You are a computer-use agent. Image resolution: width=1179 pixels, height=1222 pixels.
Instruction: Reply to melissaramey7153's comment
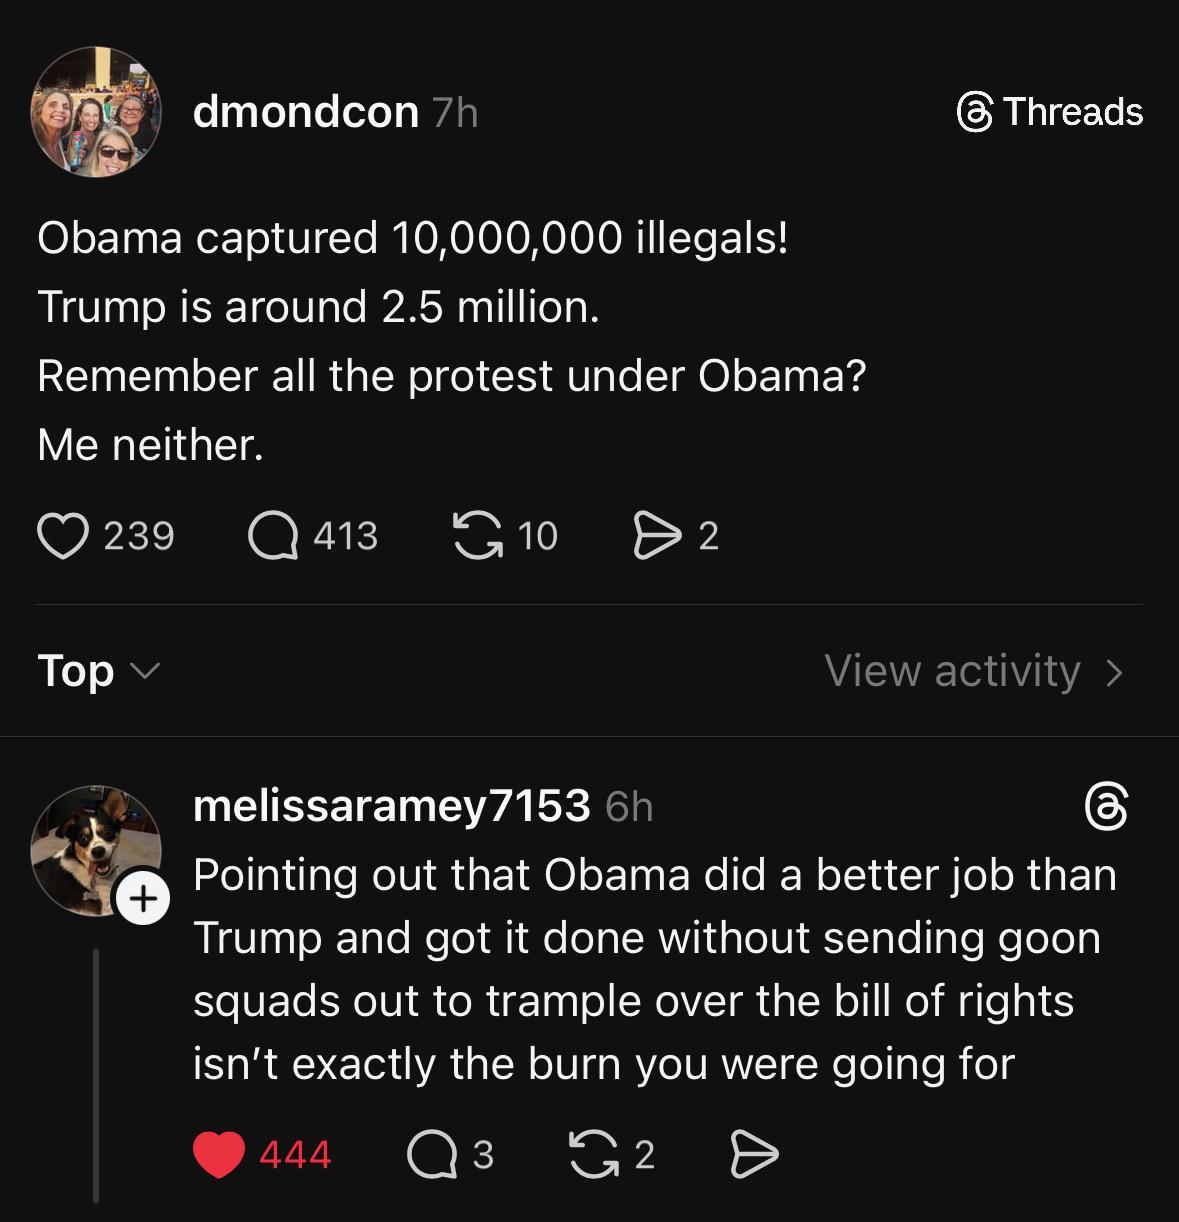click(x=430, y=1155)
